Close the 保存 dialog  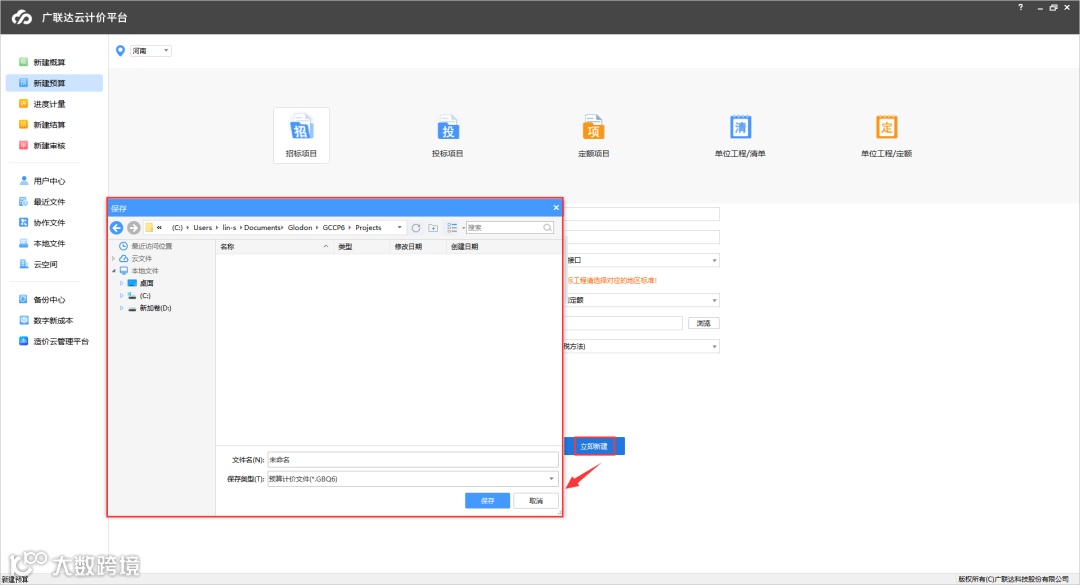coord(556,207)
